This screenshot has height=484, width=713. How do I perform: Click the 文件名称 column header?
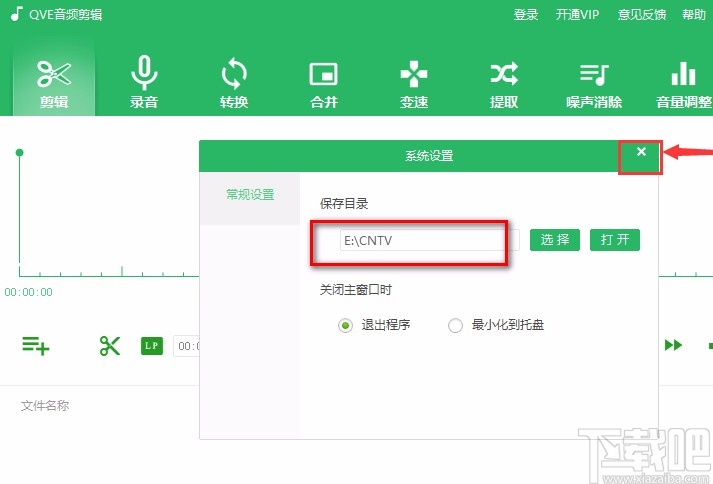(x=45, y=405)
